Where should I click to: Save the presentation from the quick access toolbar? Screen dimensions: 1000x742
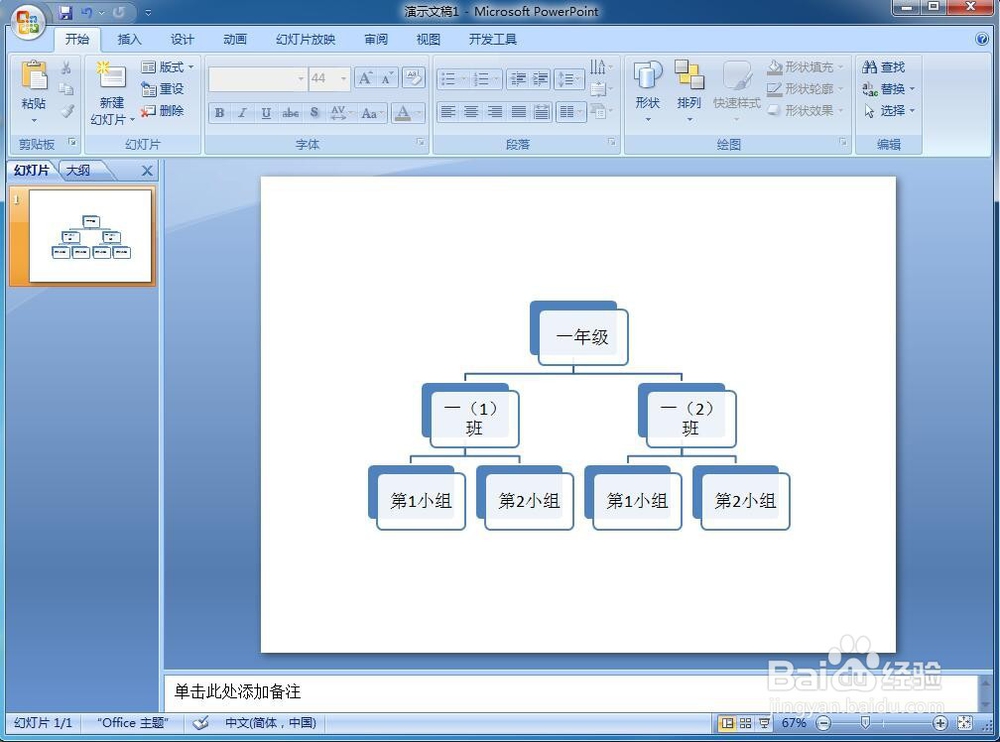pos(65,12)
